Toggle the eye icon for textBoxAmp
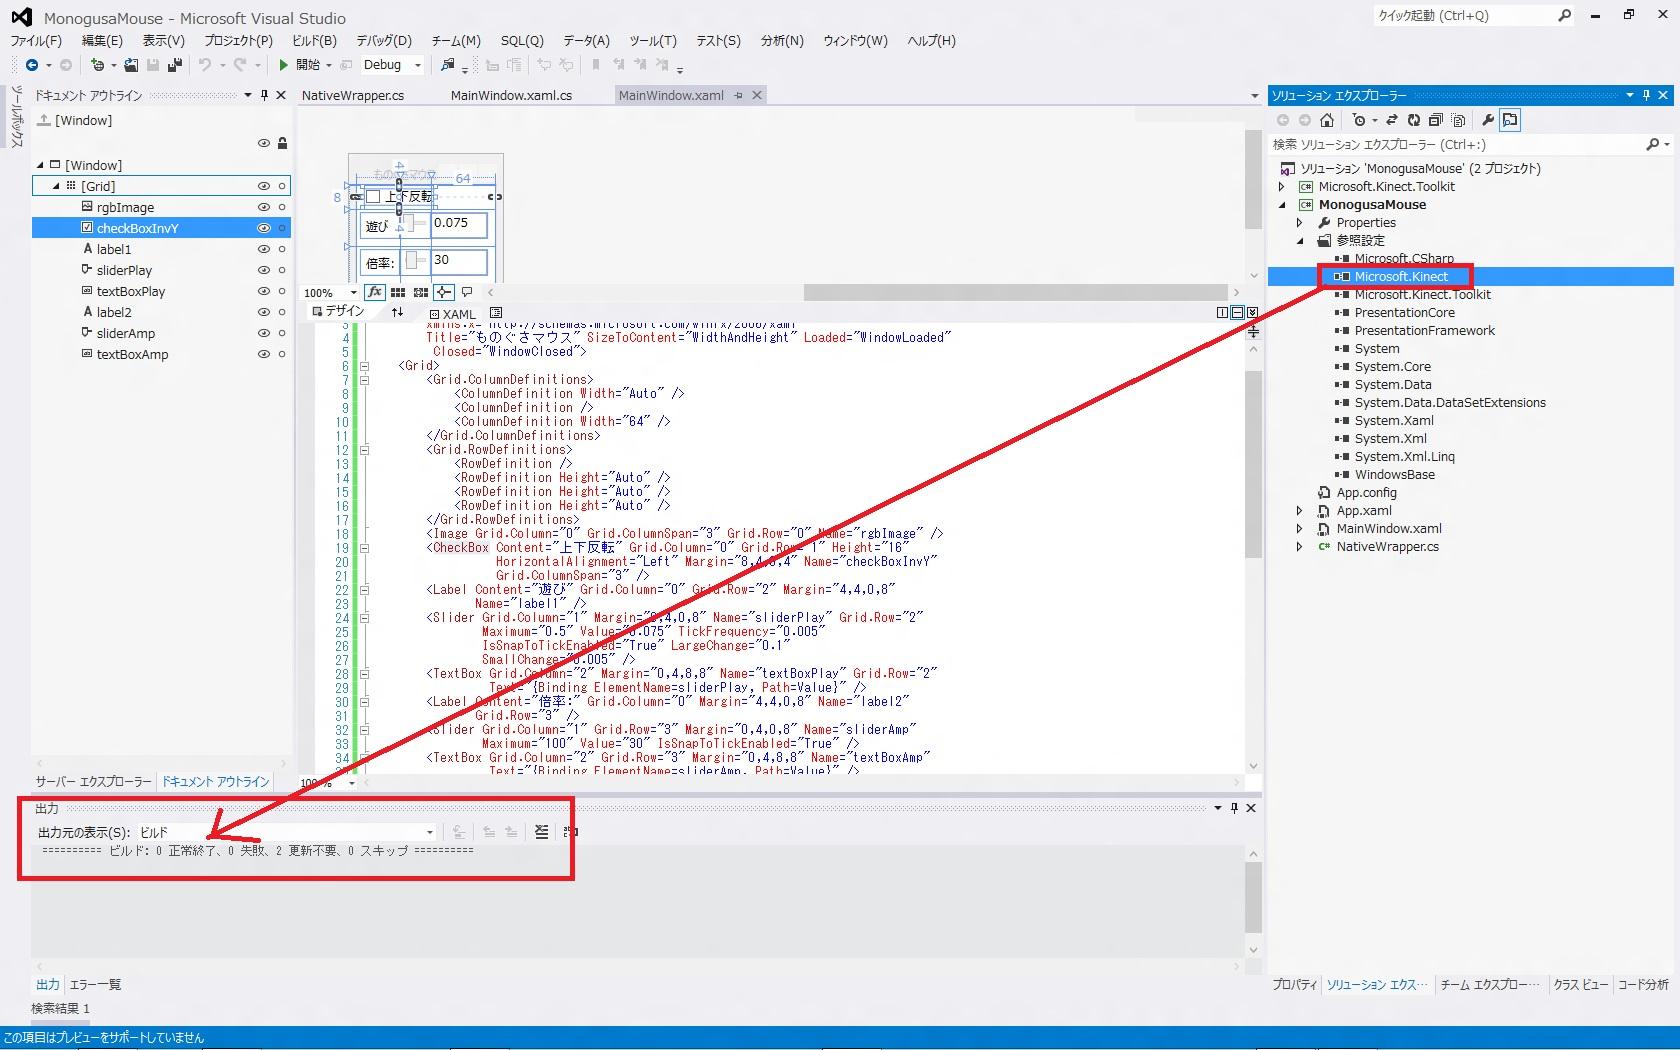Viewport: 1680px width, 1050px height. coord(264,354)
